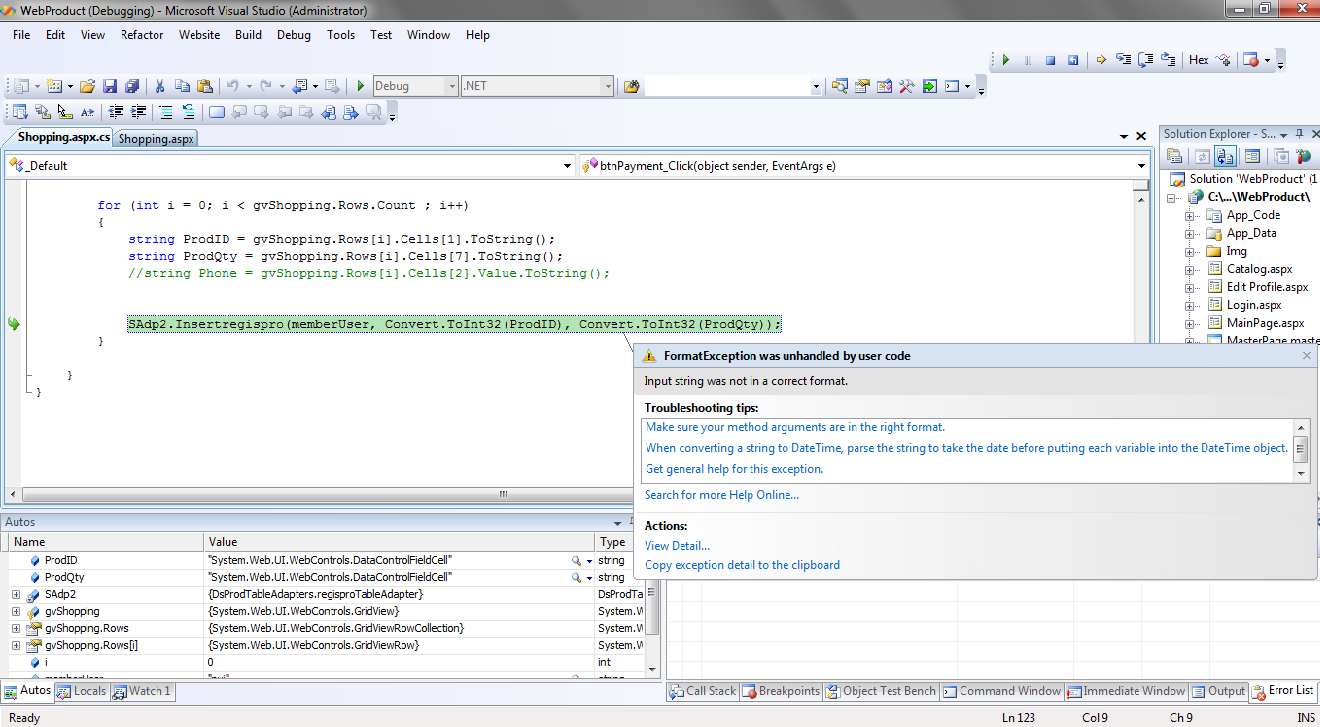The height and width of the screenshot is (727, 1320).
Task: Expand the App_Code folder node
Action: click(x=1190, y=216)
